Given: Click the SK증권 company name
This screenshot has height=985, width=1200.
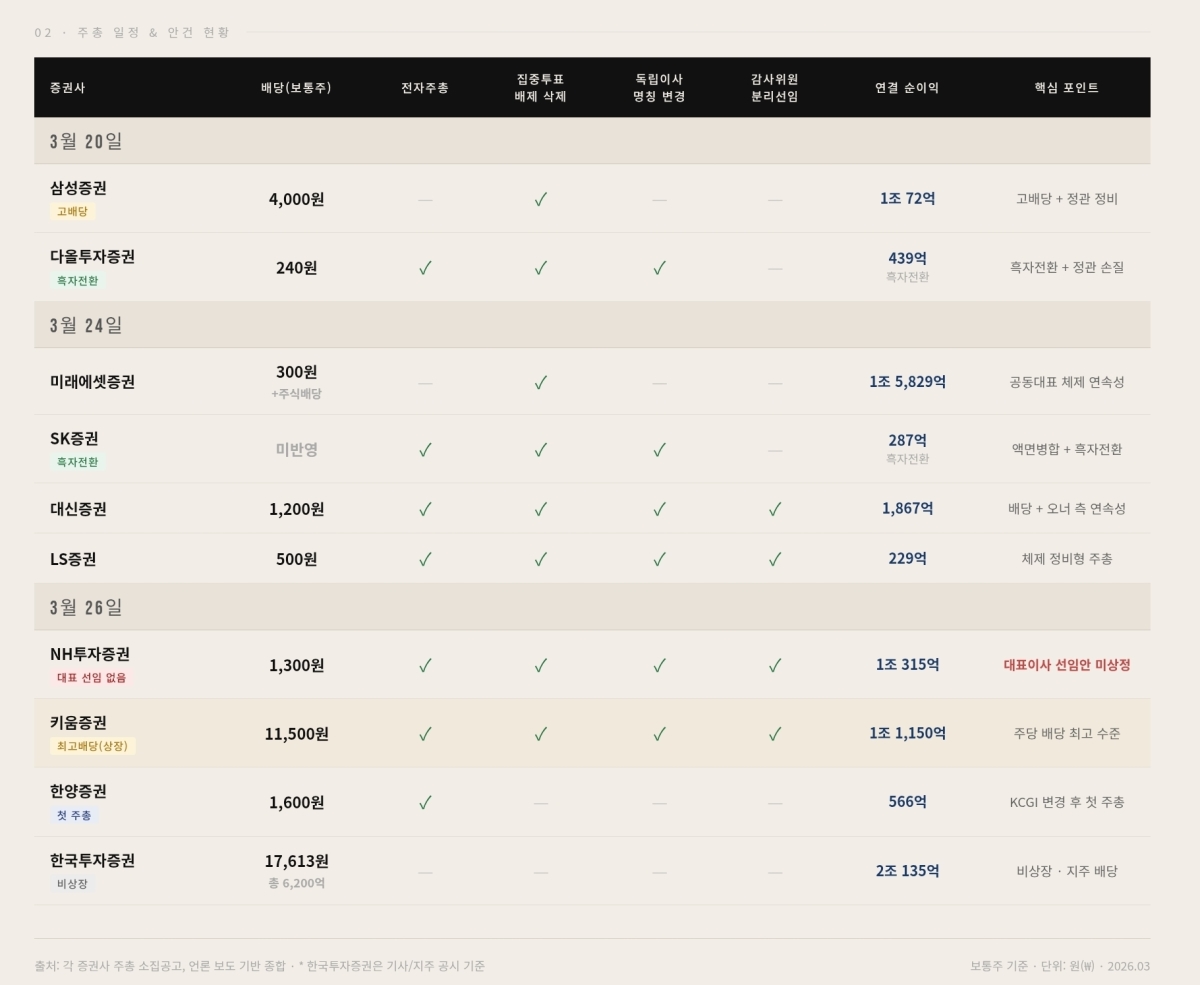Looking at the screenshot, I should tap(74, 439).
